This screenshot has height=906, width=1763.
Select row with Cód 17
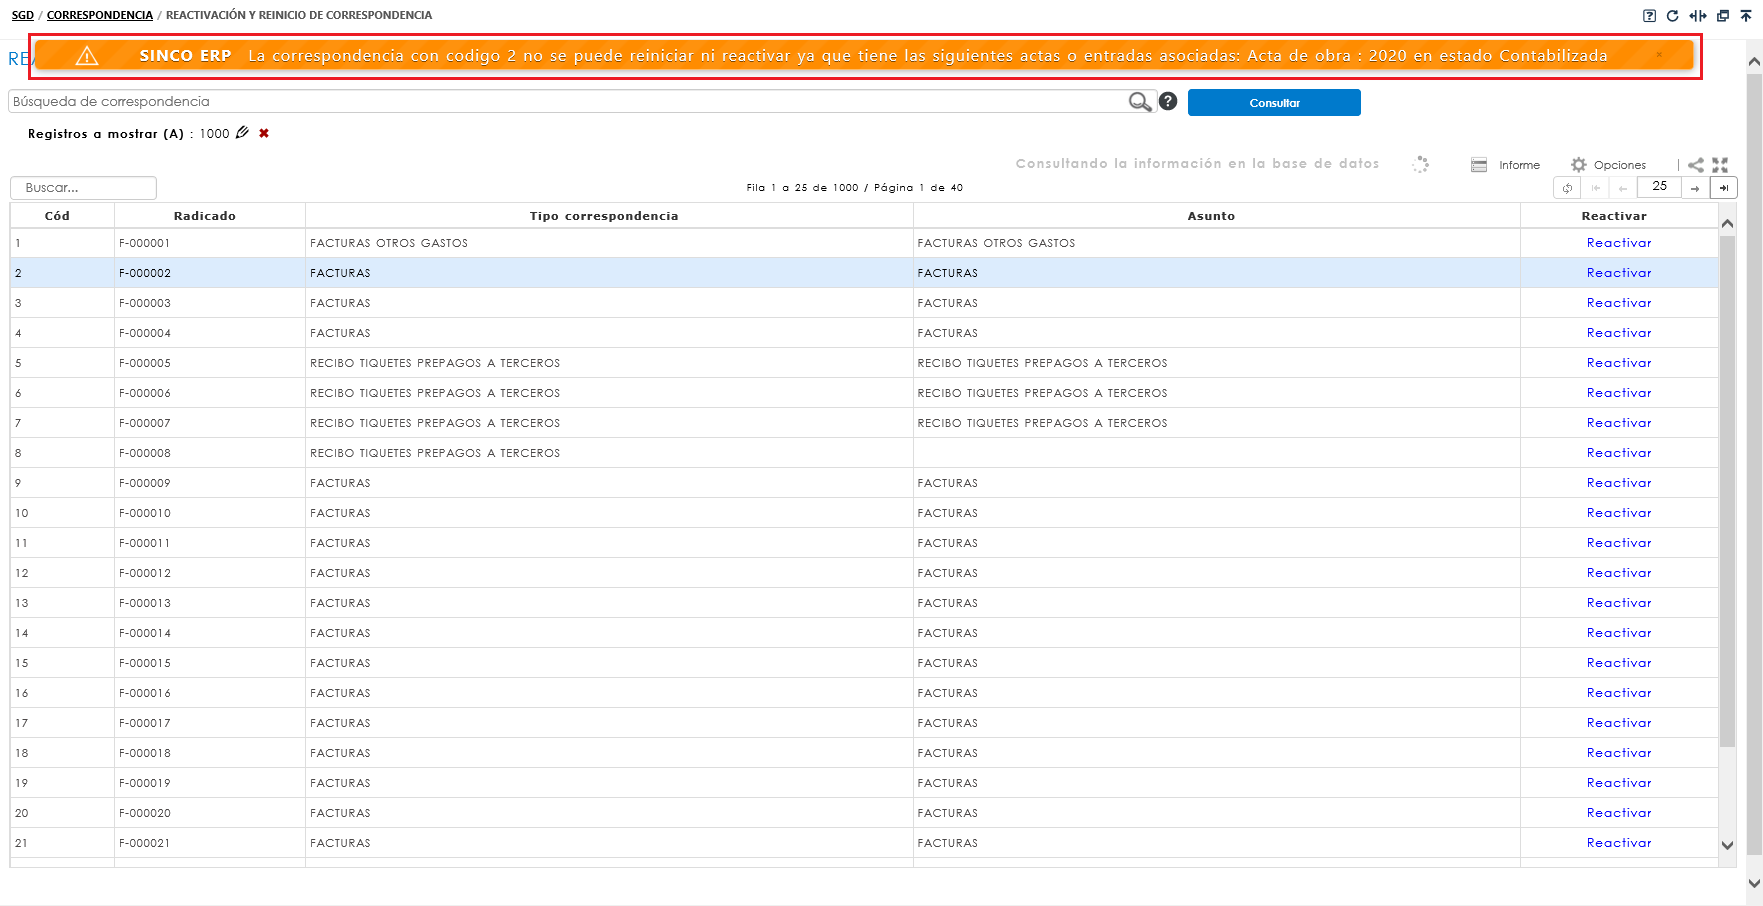pyautogui.click(x=864, y=723)
